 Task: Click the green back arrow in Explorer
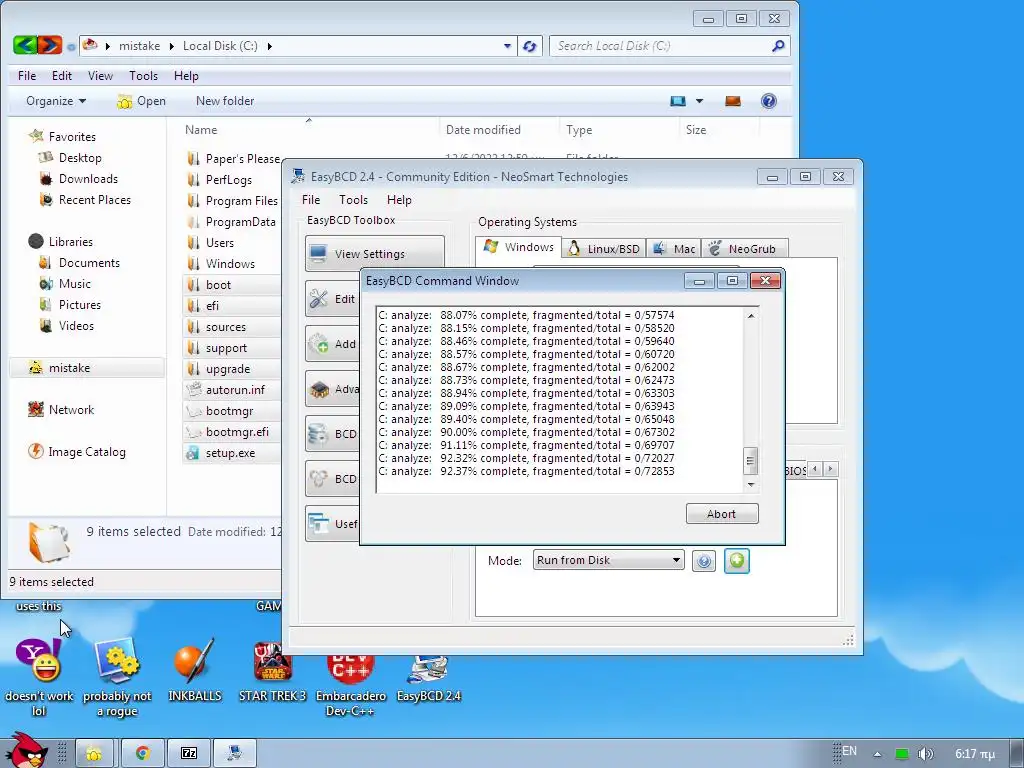[x=25, y=45]
